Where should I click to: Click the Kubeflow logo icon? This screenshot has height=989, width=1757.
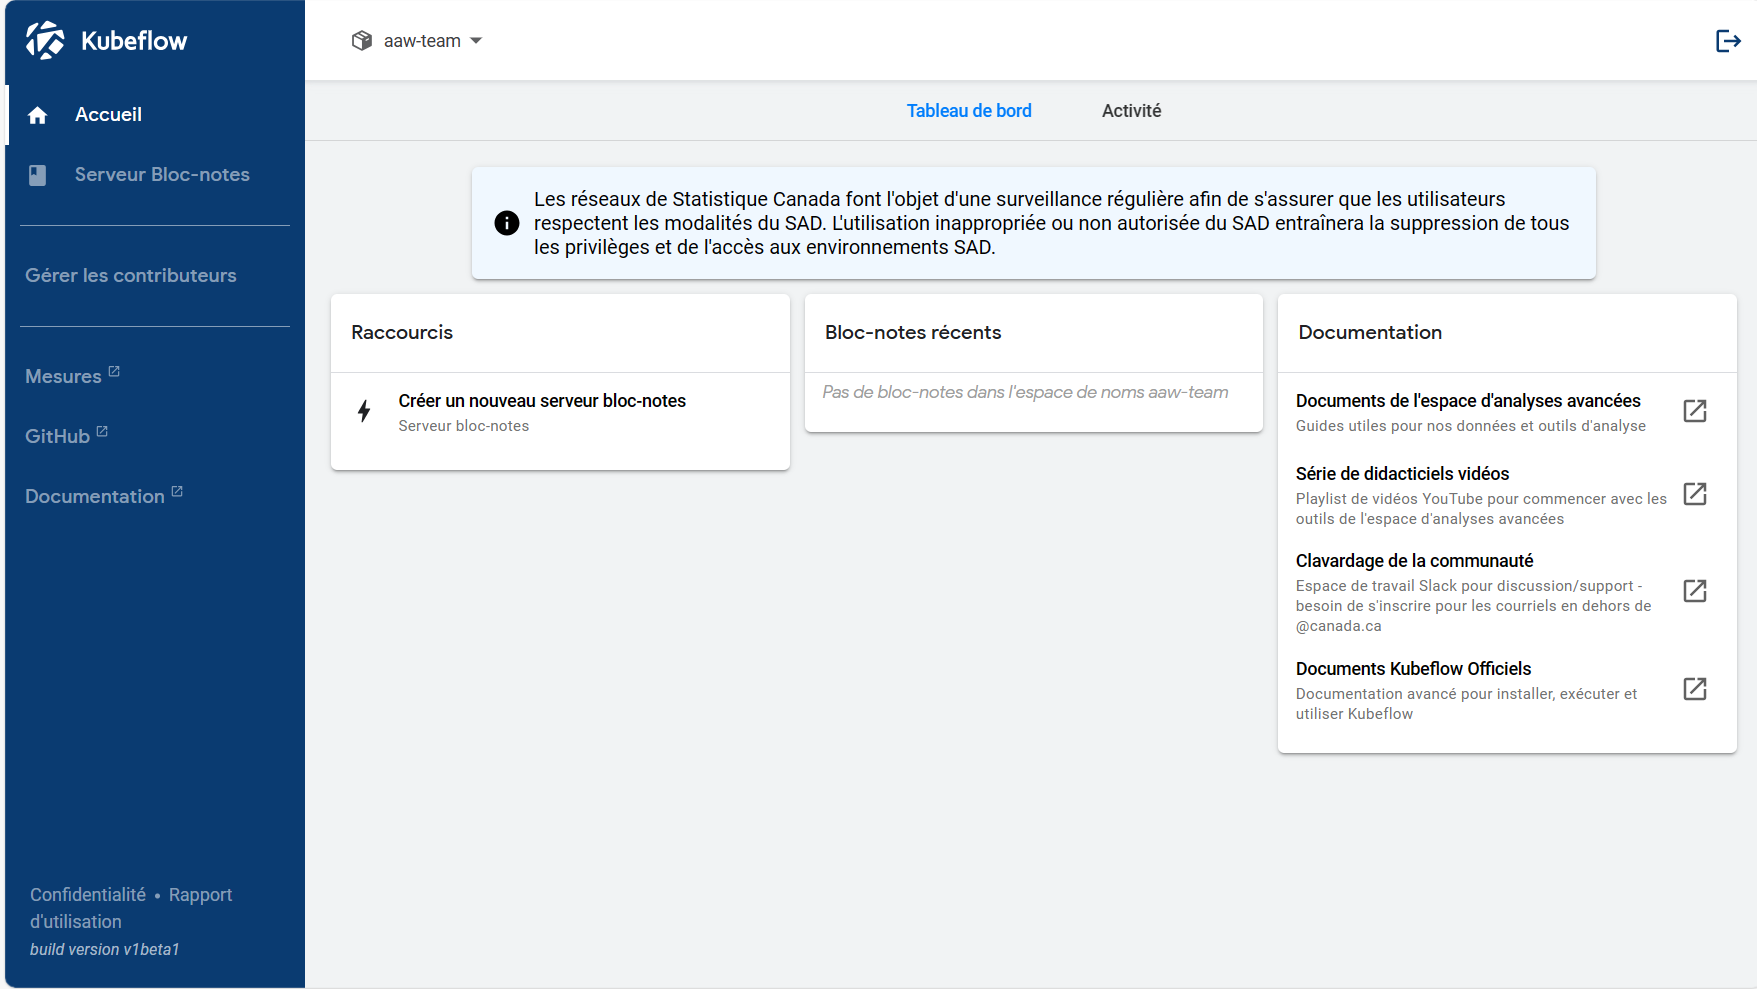click(45, 41)
